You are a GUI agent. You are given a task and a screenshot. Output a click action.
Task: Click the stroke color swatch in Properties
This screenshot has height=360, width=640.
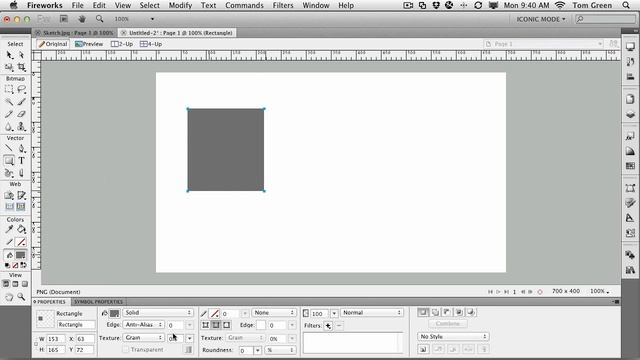point(215,313)
